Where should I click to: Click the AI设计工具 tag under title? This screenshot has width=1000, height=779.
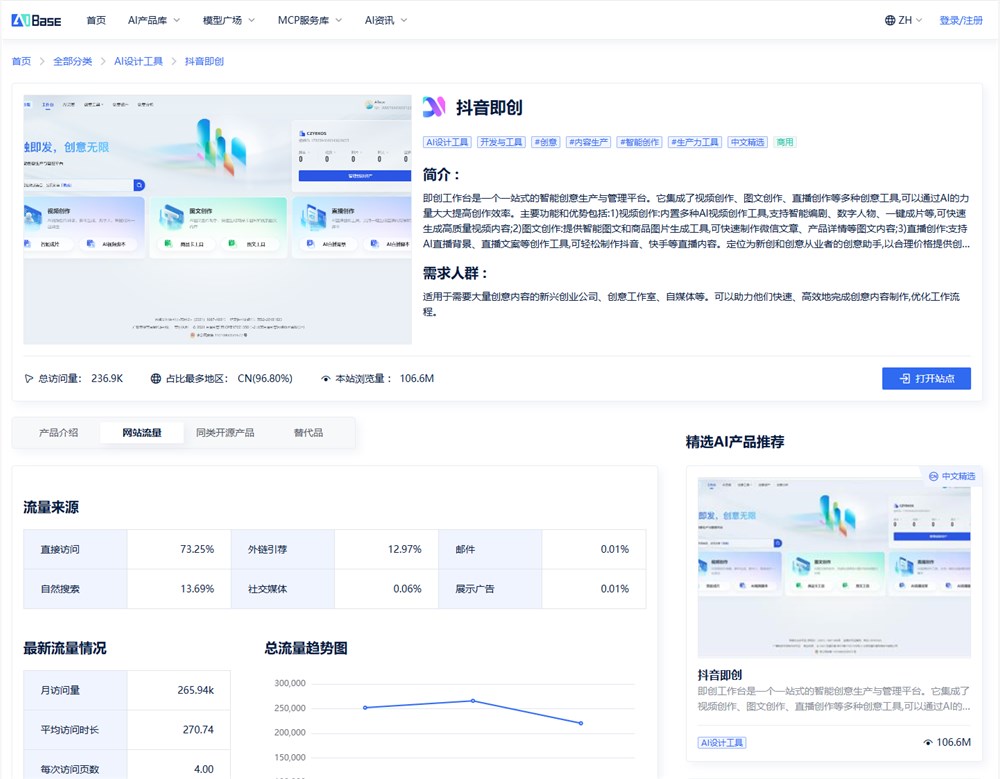point(447,142)
